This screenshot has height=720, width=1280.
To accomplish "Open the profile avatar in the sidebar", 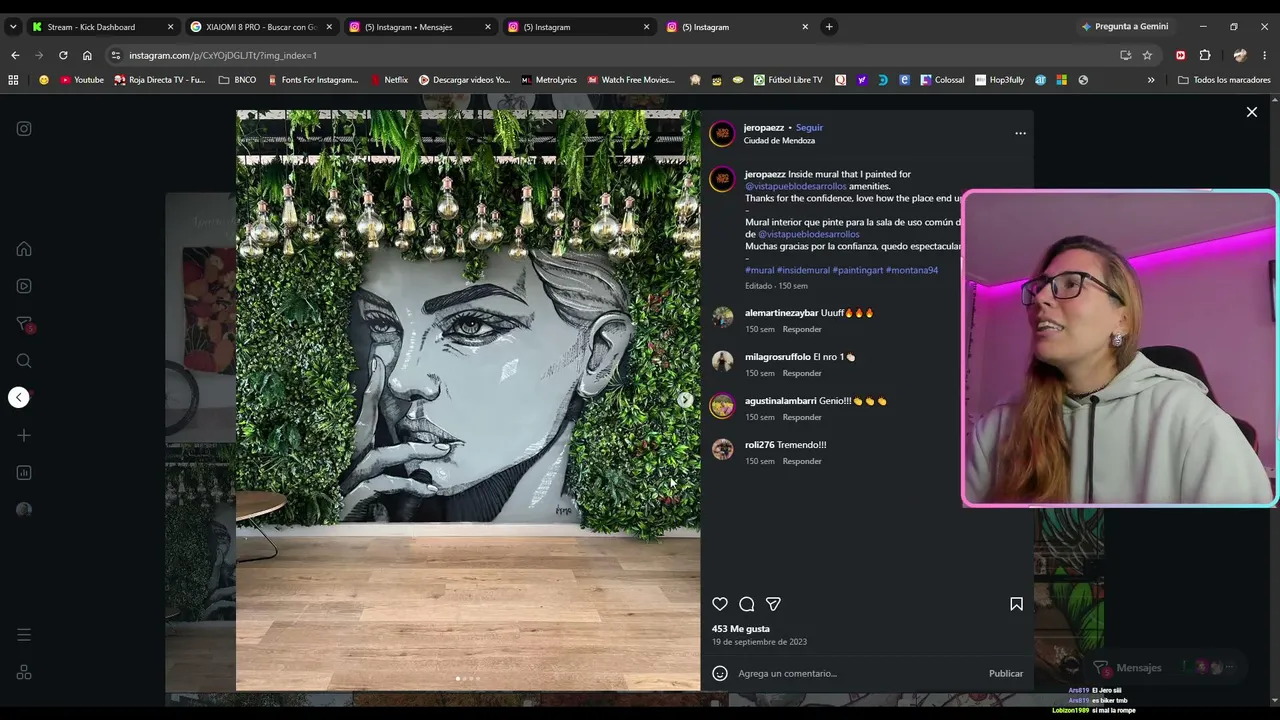I will click(24, 510).
